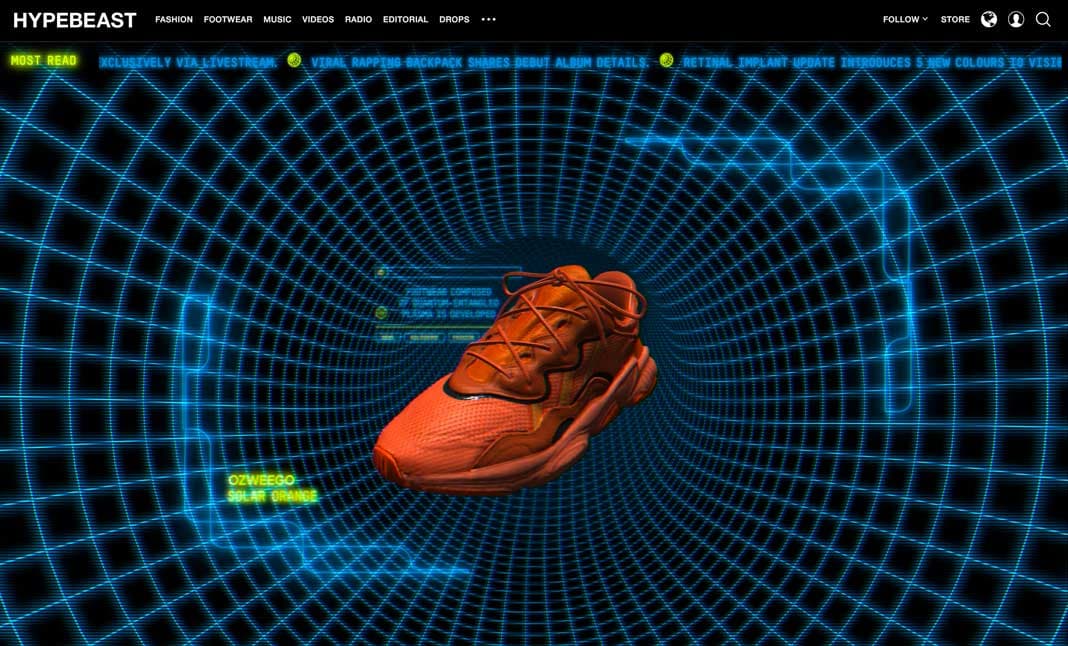Click the Ozweego Solar Orange label
Image resolution: width=1068 pixels, height=646 pixels.
[x=272, y=489]
